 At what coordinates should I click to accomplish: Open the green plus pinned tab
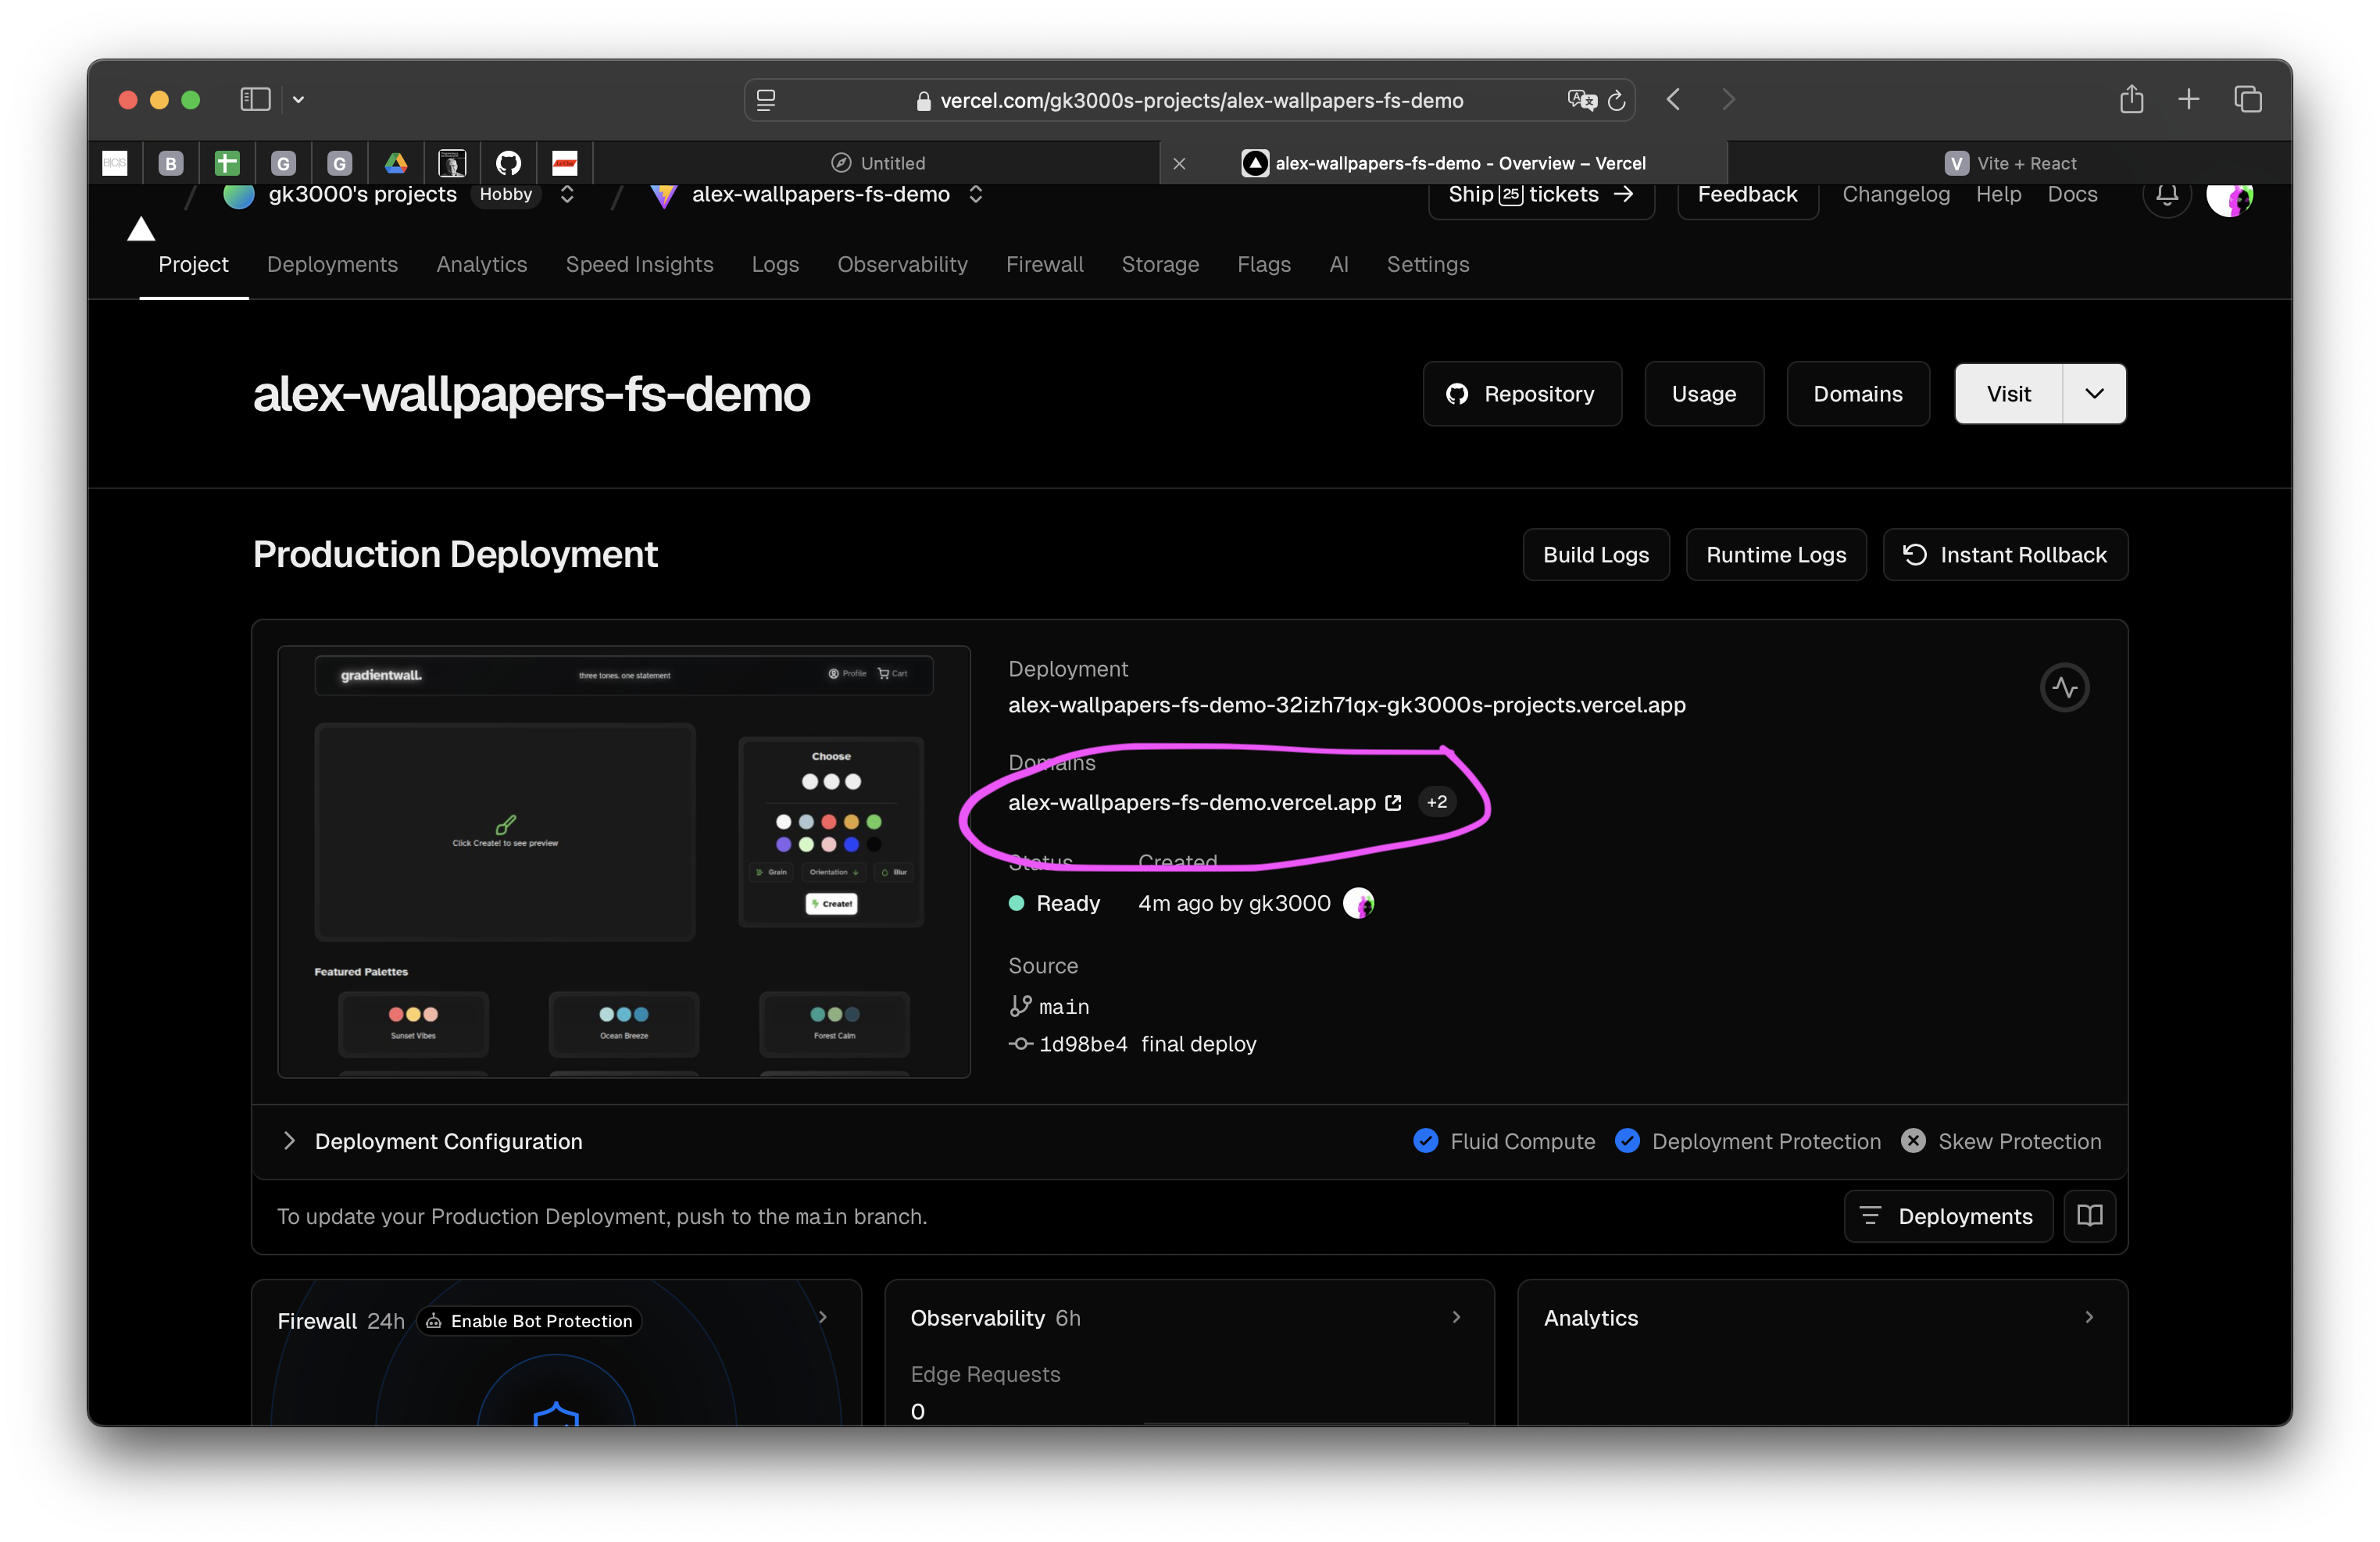(x=227, y=163)
